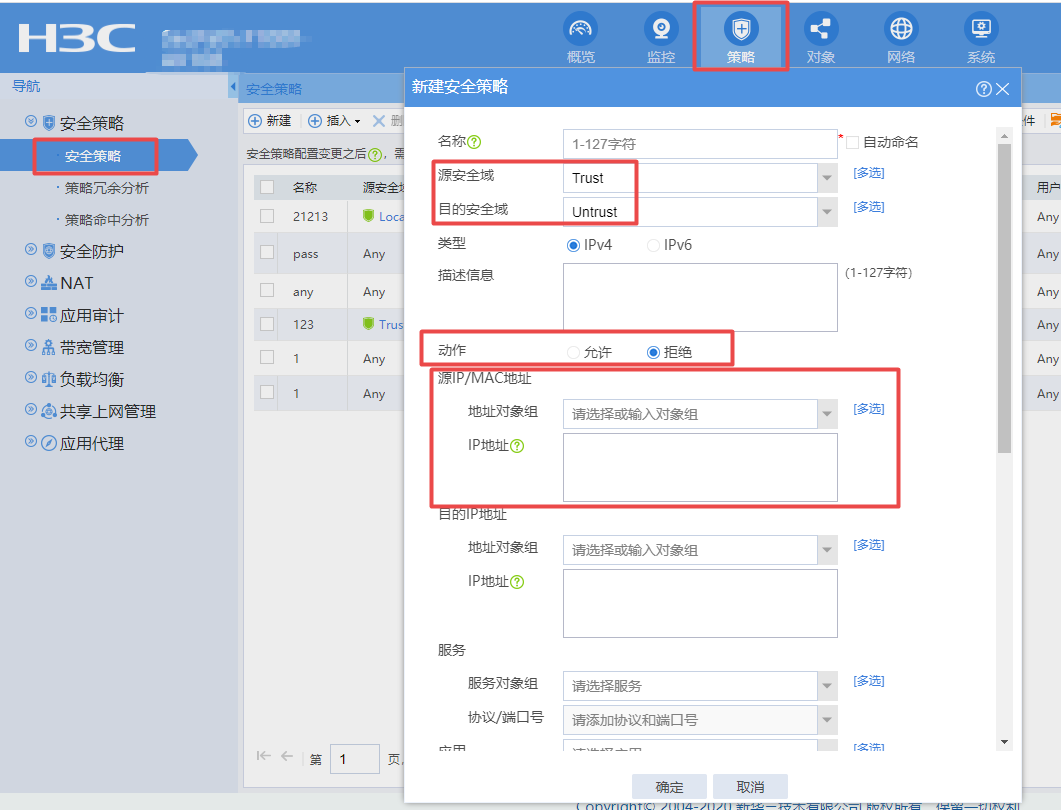Expand the 带宽管理 tree group

click(30, 345)
